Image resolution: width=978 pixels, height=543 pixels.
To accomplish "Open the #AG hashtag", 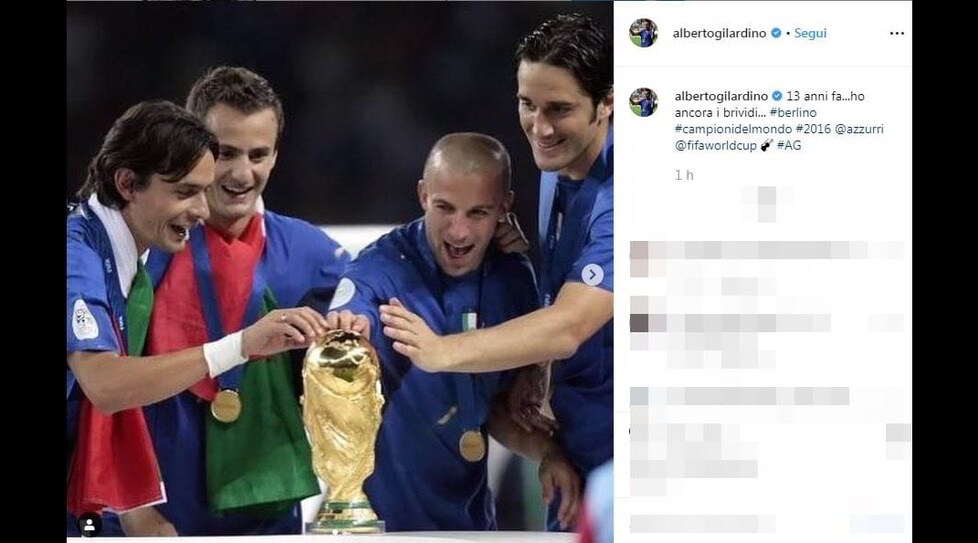I will 789,145.
